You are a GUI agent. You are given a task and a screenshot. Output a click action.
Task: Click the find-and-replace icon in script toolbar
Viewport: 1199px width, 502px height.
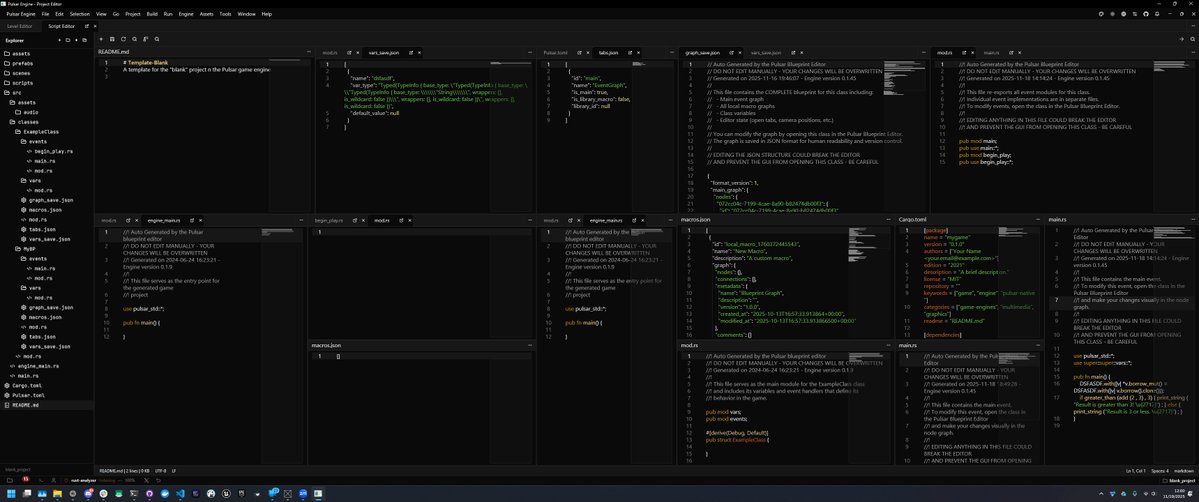click(145, 39)
